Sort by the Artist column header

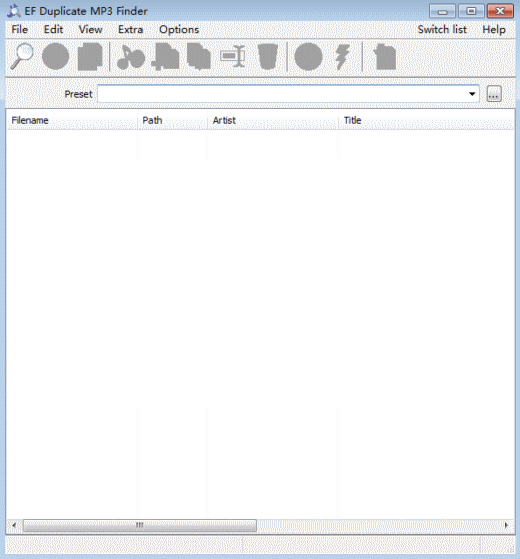click(273, 120)
